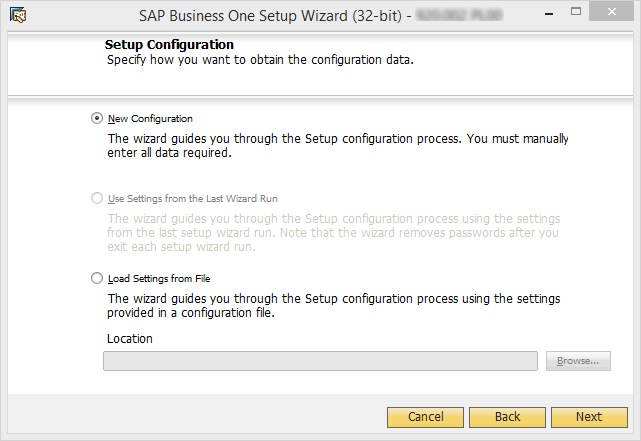Click the Load Settings from File label
The height and width of the screenshot is (441, 641).
159,278
